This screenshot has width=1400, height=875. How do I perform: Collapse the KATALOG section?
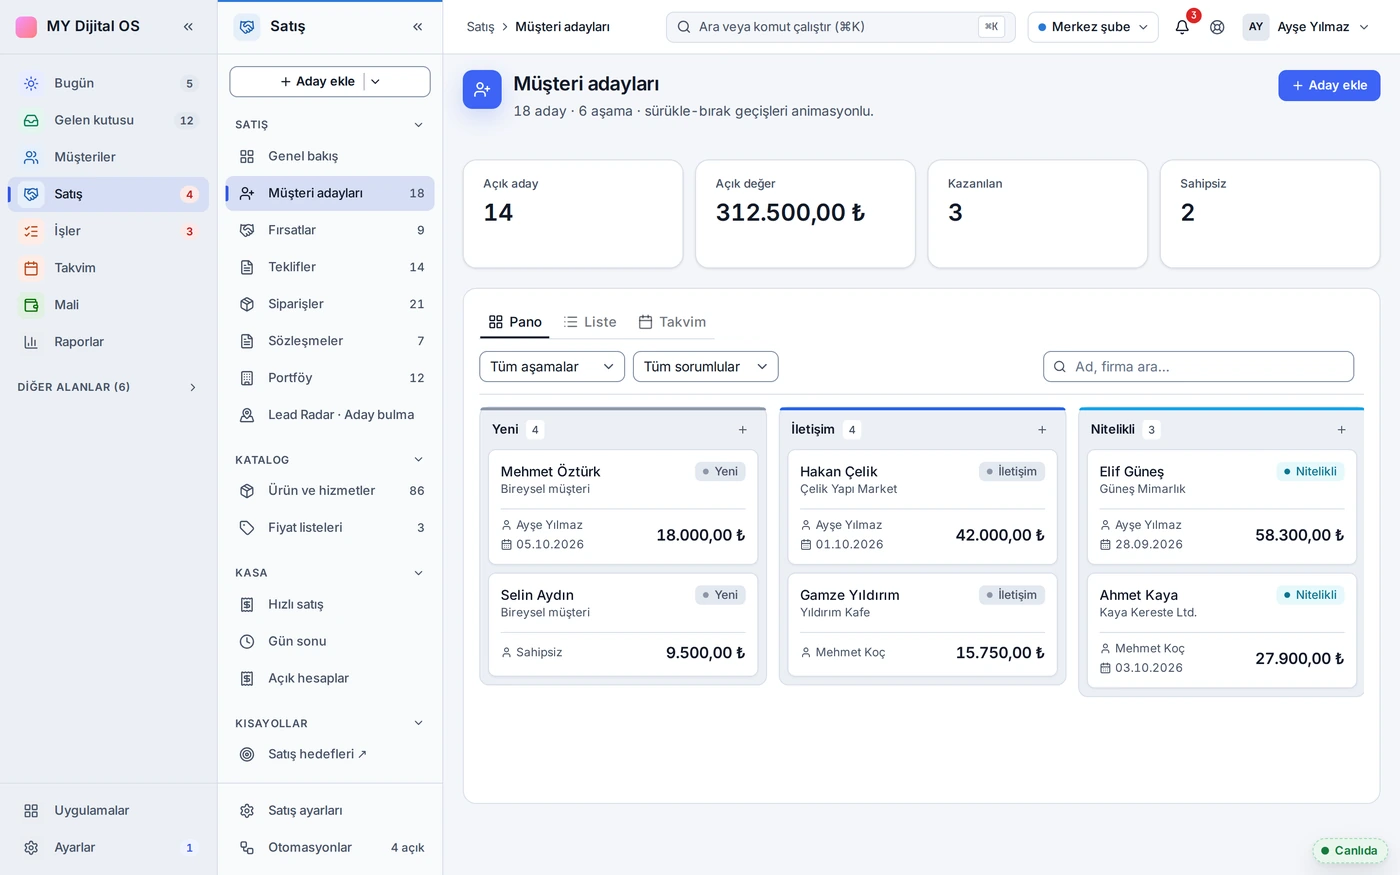pyautogui.click(x=330, y=460)
